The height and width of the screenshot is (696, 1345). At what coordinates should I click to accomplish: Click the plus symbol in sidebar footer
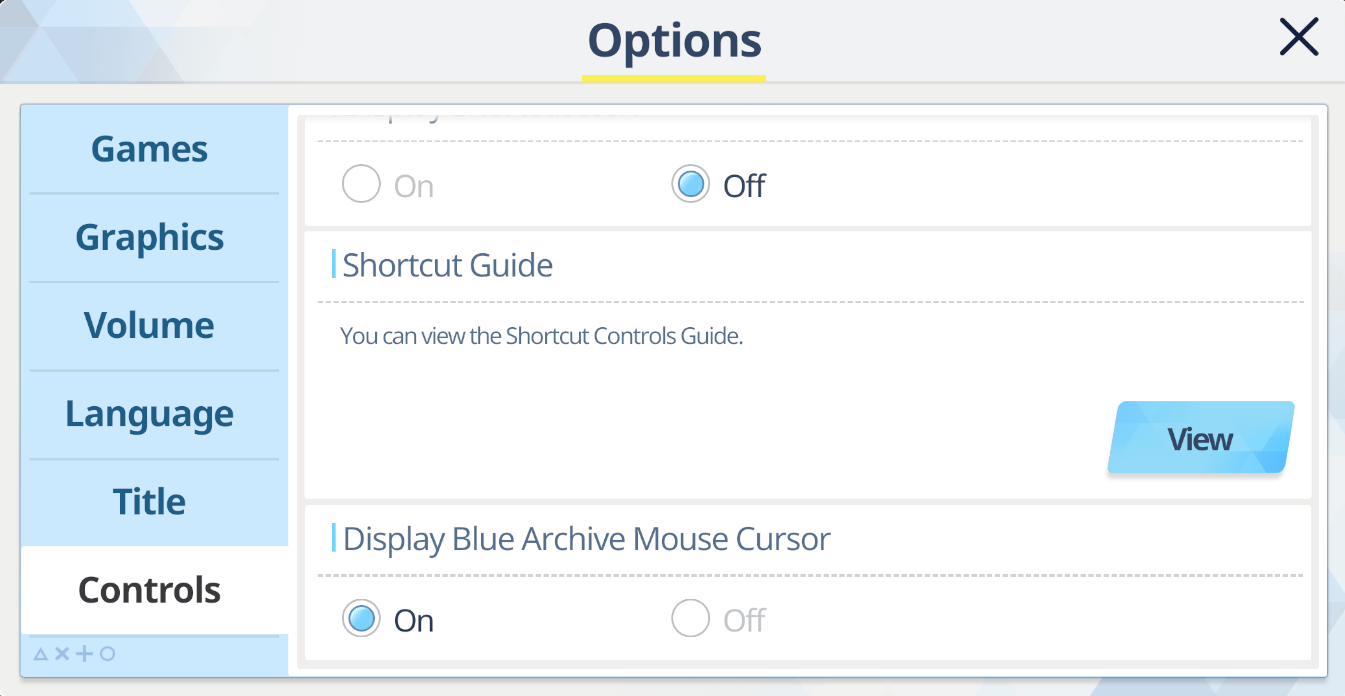84,655
